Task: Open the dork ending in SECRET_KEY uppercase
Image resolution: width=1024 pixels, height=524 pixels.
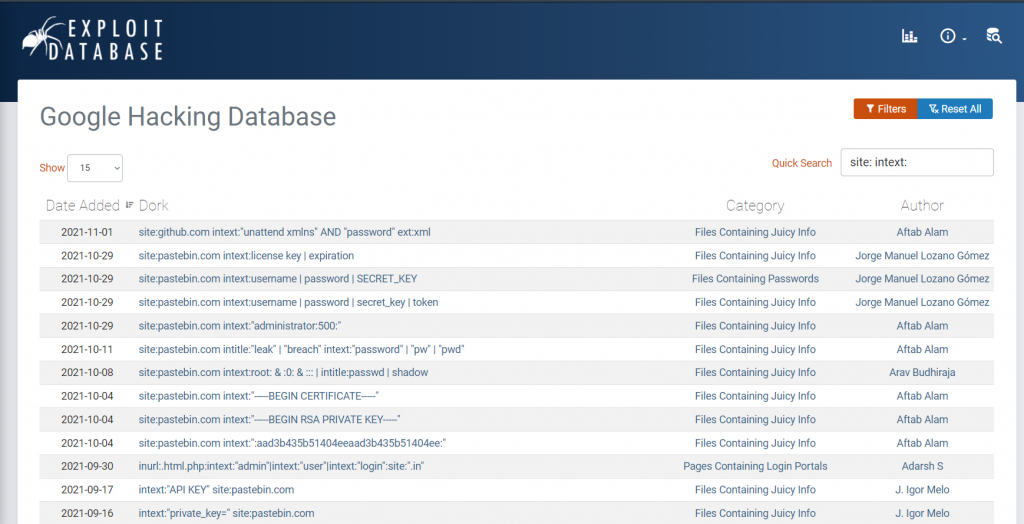Action: [x=278, y=278]
